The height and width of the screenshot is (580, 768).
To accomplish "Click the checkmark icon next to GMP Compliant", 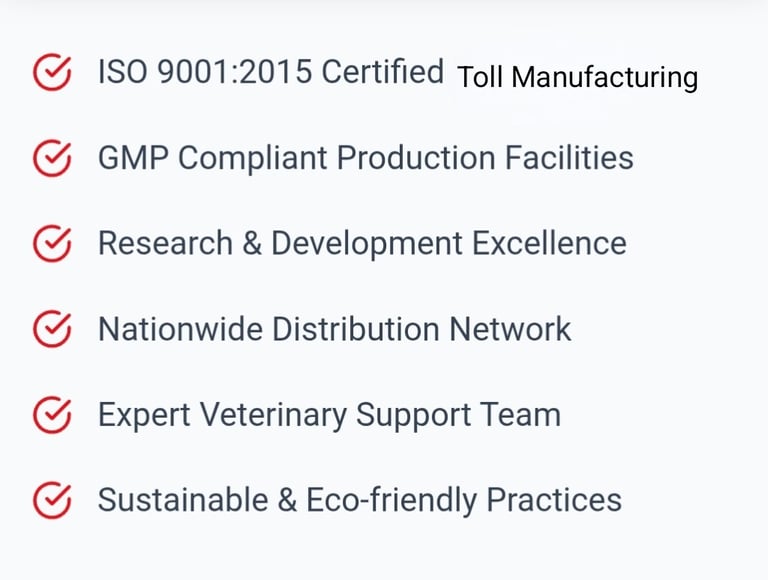I will pyautogui.click(x=52, y=158).
